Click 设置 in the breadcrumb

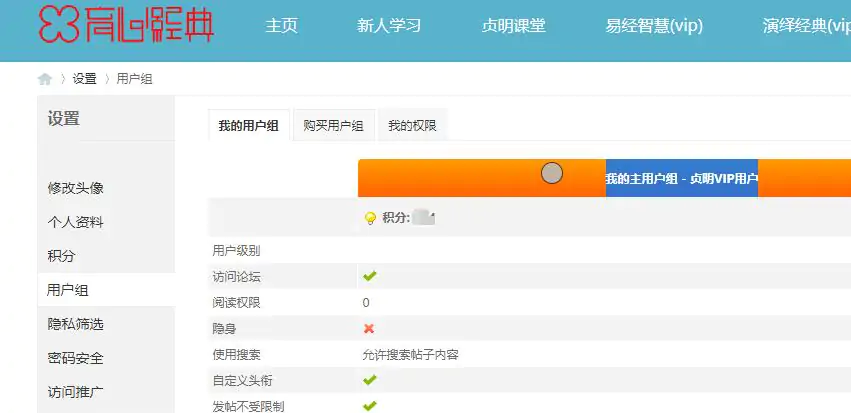pos(85,79)
